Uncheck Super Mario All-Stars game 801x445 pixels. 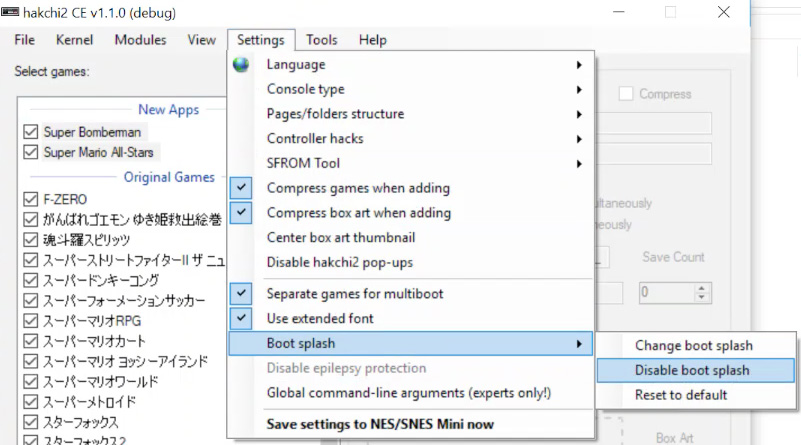(31, 152)
